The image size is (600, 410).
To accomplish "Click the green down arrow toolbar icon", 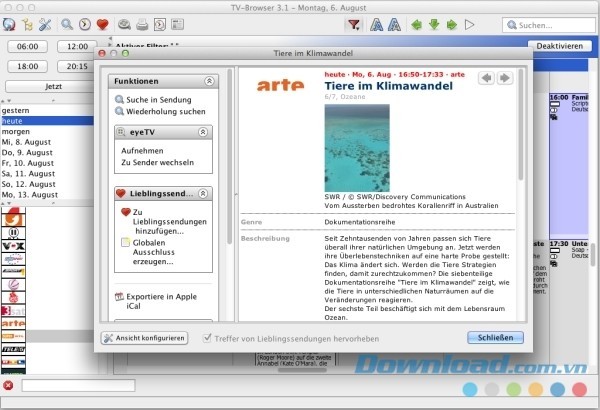I will coord(432,24).
